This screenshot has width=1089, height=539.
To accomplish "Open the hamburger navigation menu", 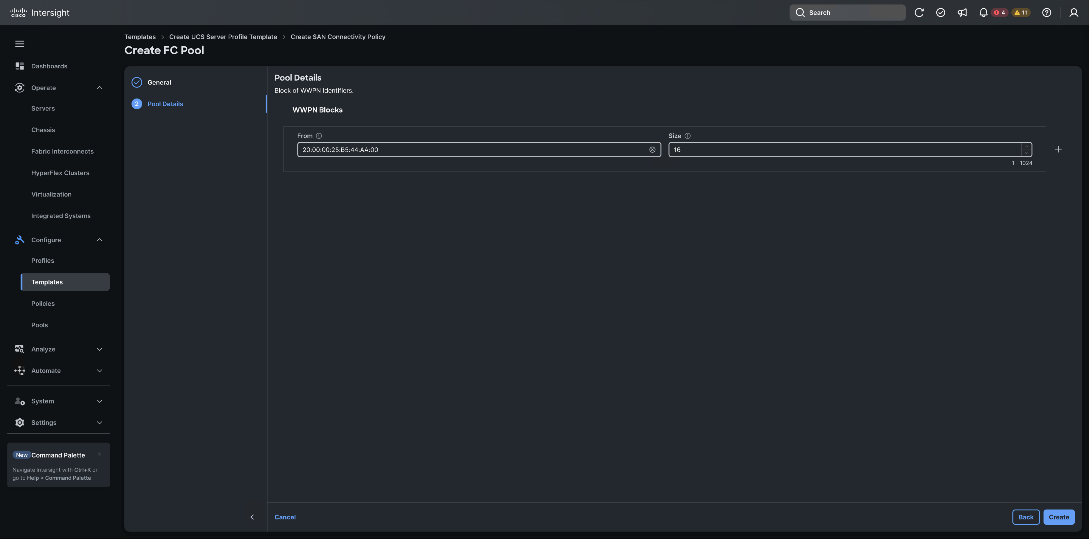I will coord(19,44).
